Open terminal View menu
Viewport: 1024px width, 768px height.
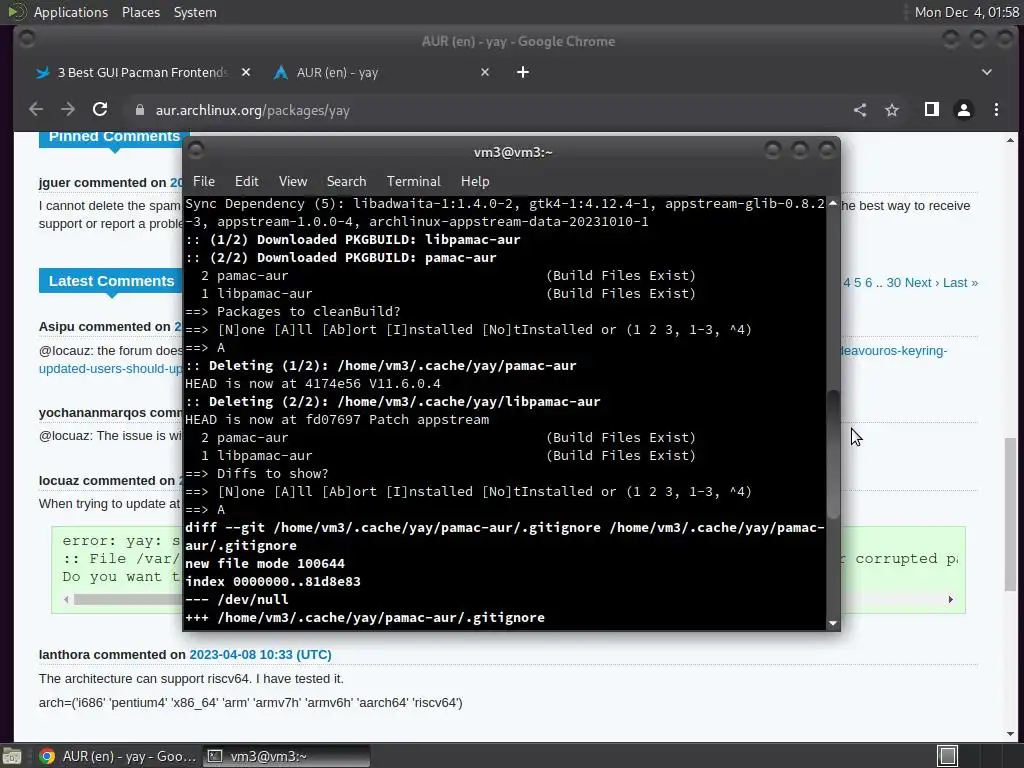pos(293,182)
